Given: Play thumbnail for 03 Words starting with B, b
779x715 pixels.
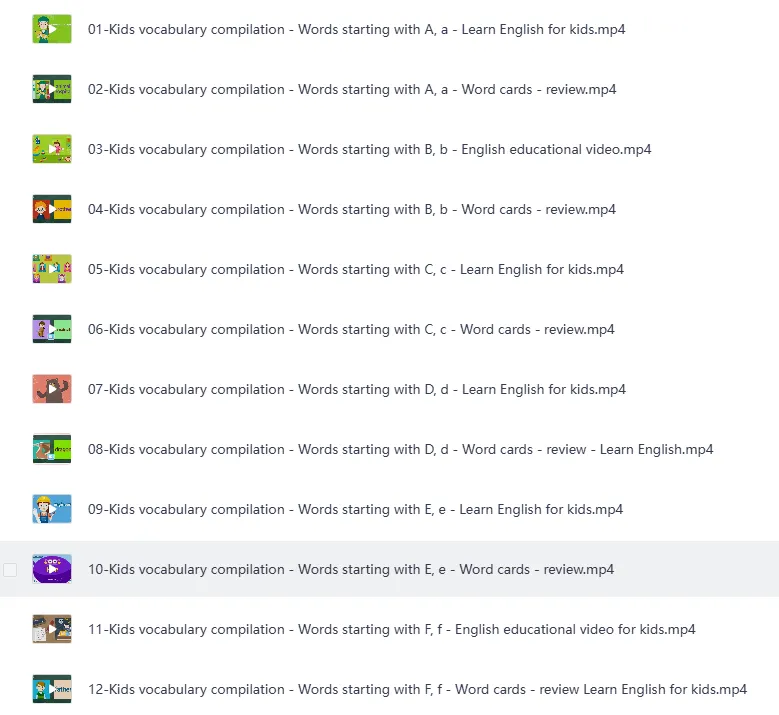Looking at the screenshot, I should [52, 149].
